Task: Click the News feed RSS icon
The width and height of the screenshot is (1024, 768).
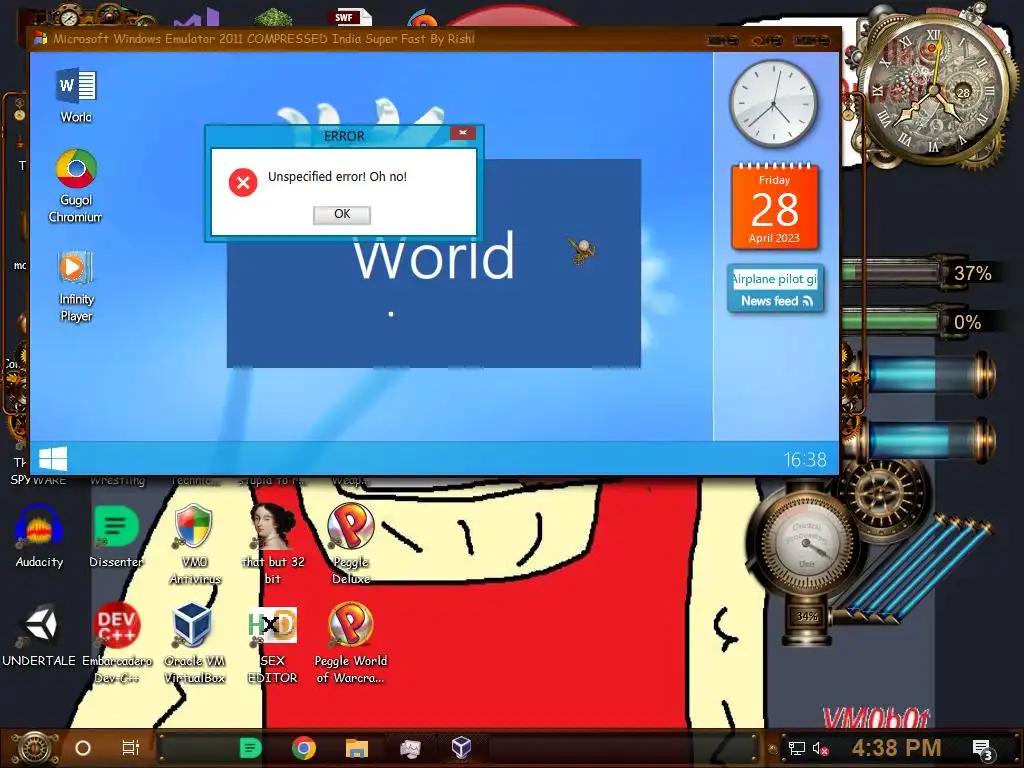Action: click(x=808, y=301)
